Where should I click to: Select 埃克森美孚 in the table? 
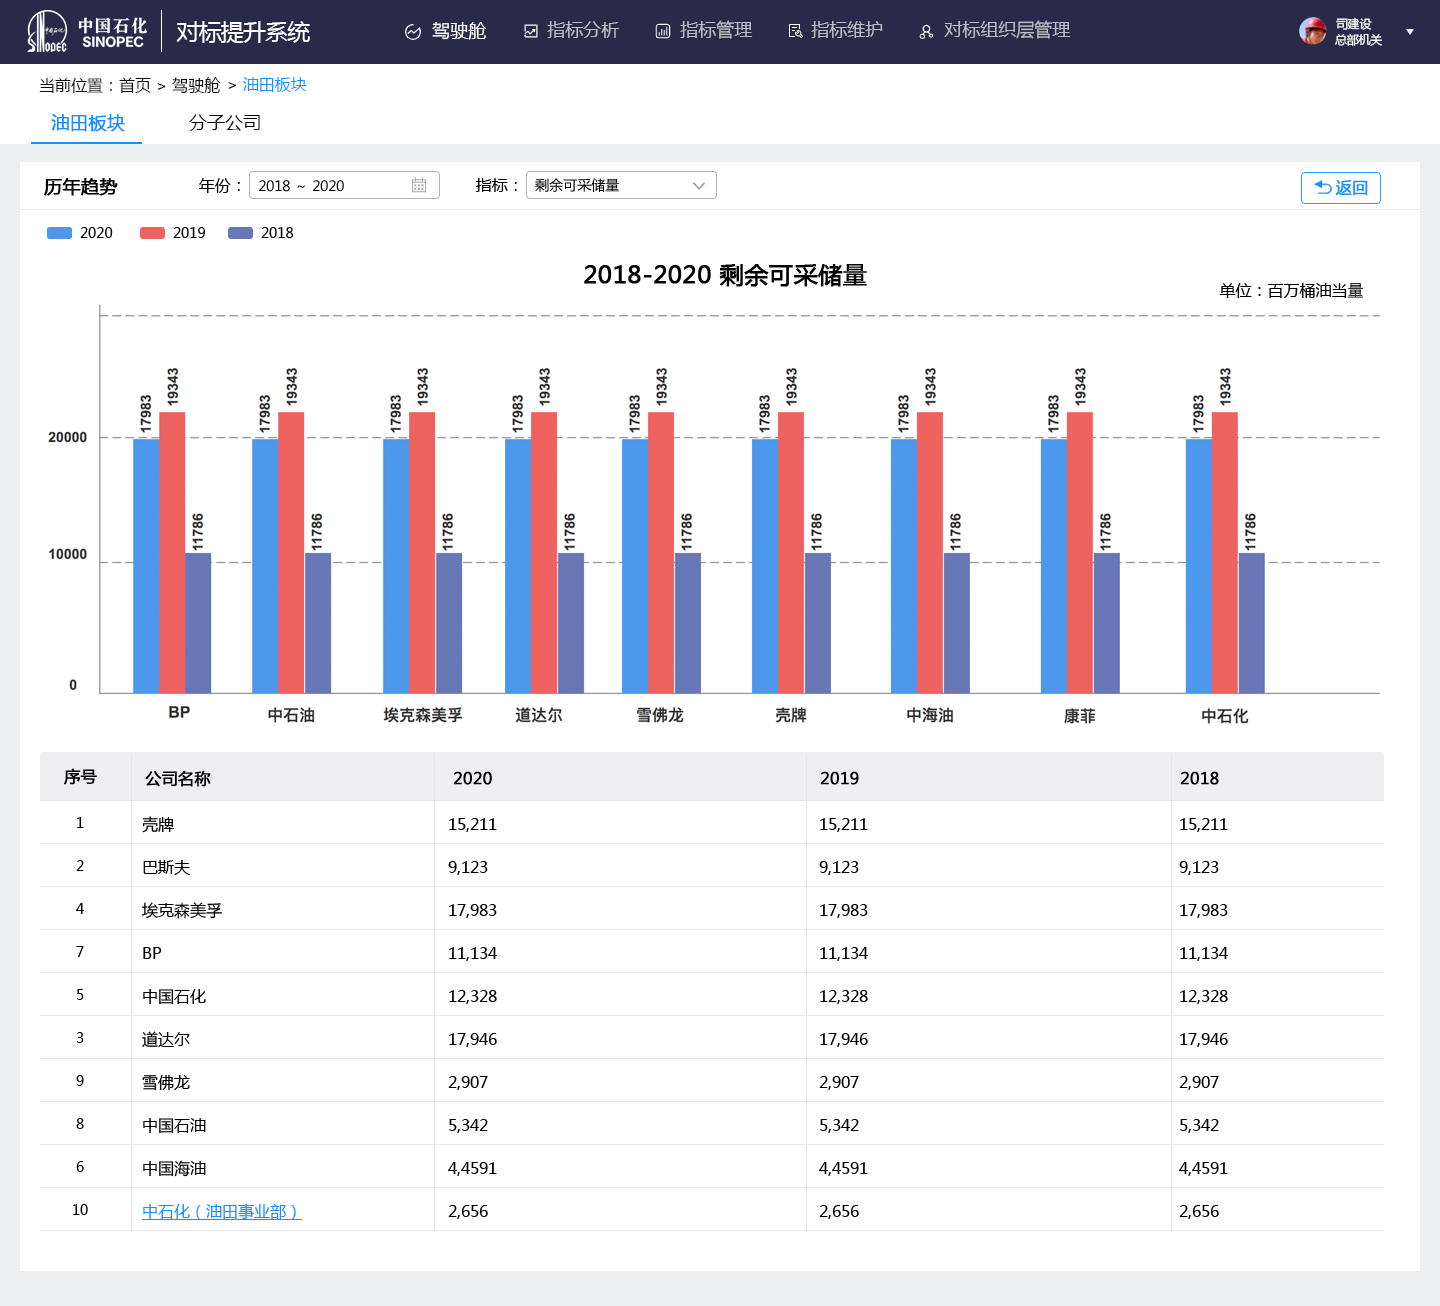[182, 911]
